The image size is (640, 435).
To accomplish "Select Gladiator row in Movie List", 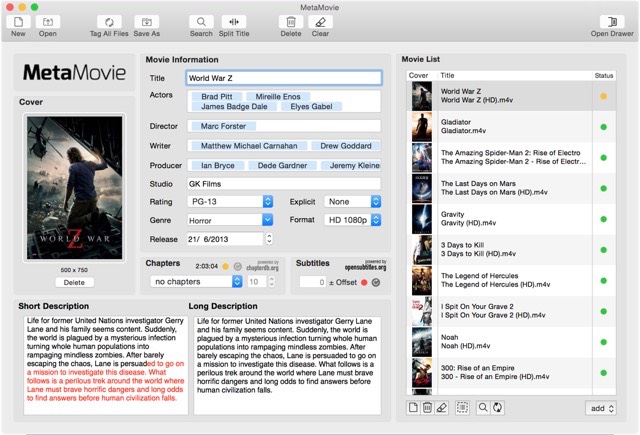I will click(511, 127).
